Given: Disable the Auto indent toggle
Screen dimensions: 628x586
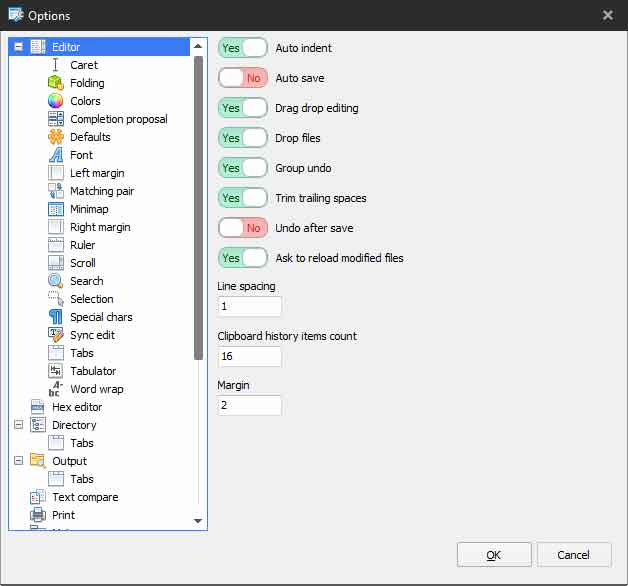Looking at the screenshot, I should point(243,48).
